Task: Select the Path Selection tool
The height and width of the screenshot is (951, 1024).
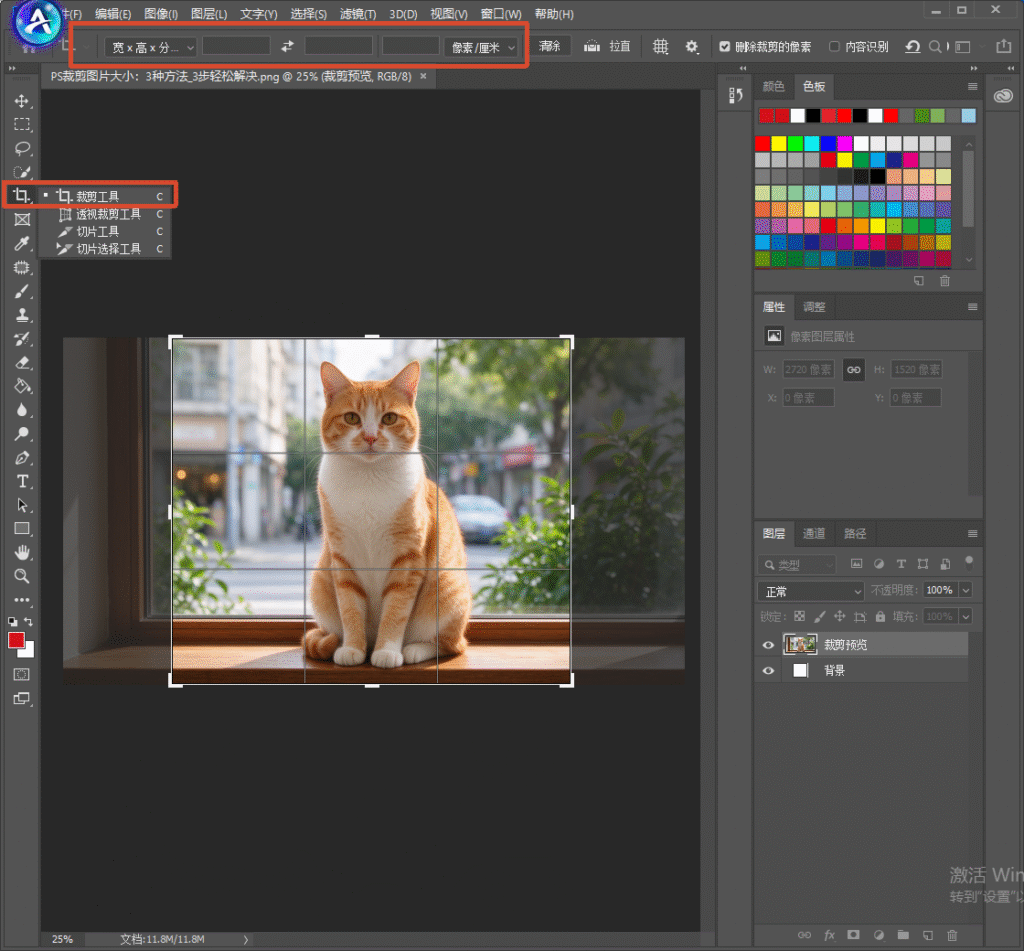Action: pos(22,505)
